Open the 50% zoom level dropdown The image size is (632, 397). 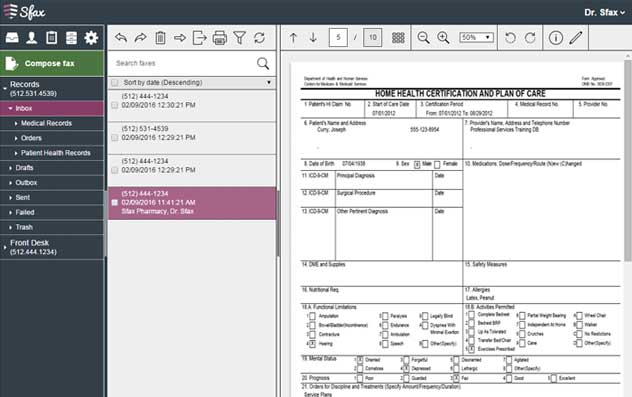(476, 37)
